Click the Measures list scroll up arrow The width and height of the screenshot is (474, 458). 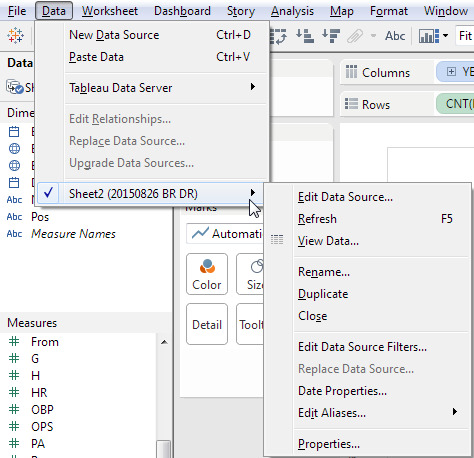coord(164,342)
